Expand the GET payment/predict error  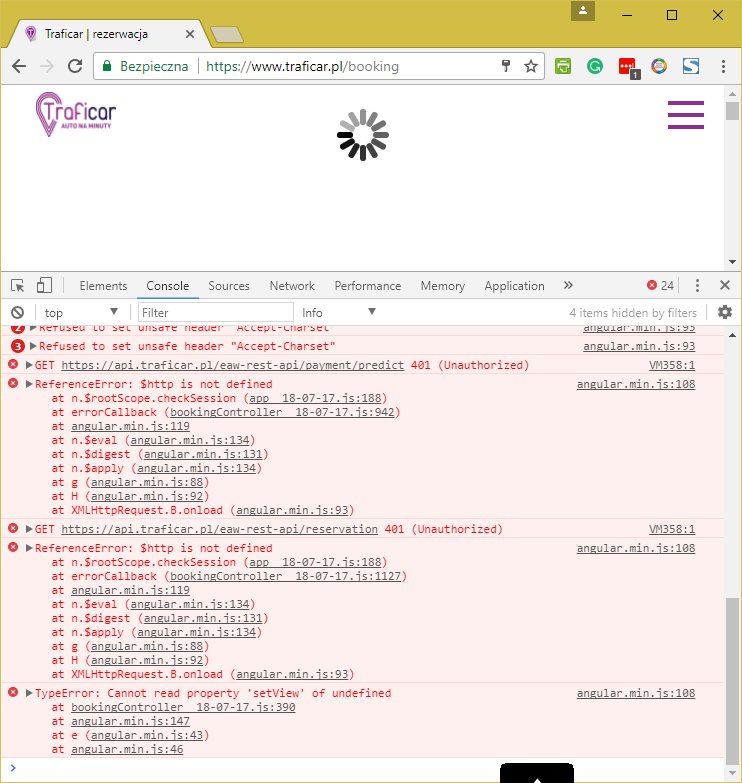coord(29,365)
